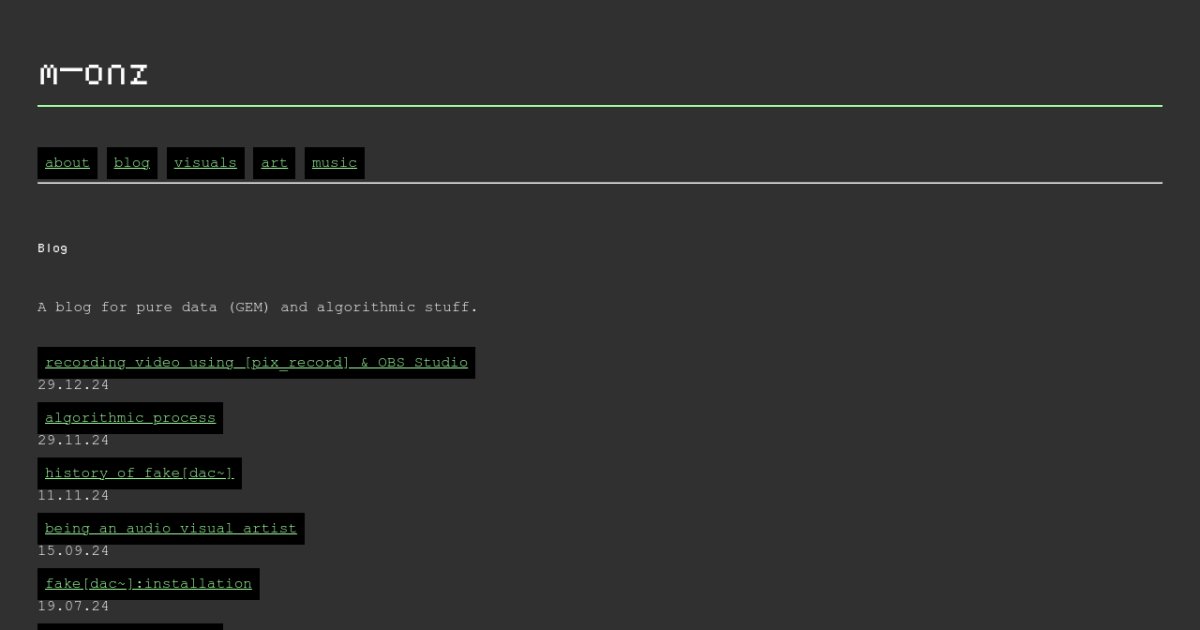
Task: Click the 15.09.24 post date
Action: (x=73, y=551)
